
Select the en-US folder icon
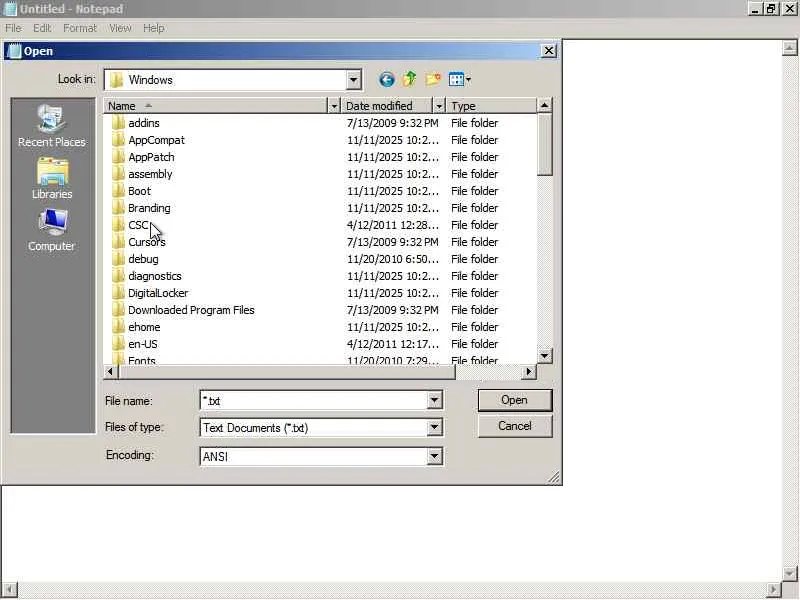click(x=118, y=344)
